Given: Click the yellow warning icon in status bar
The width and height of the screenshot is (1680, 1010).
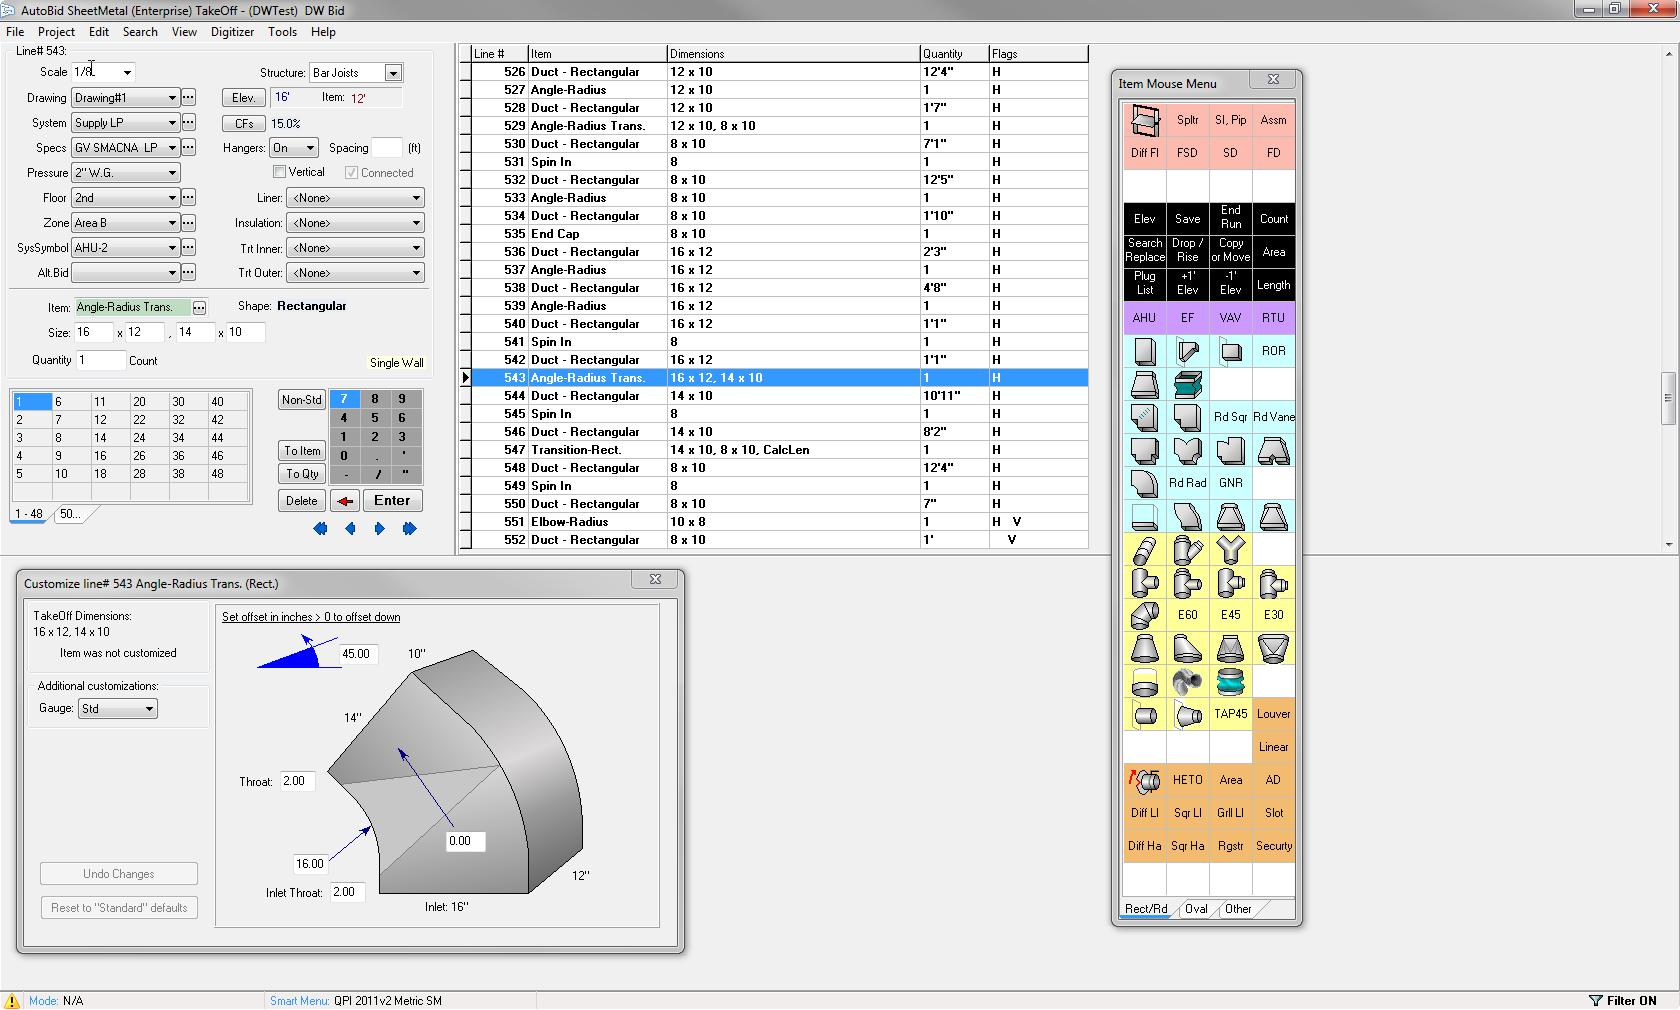Looking at the screenshot, I should pos(12,1000).
